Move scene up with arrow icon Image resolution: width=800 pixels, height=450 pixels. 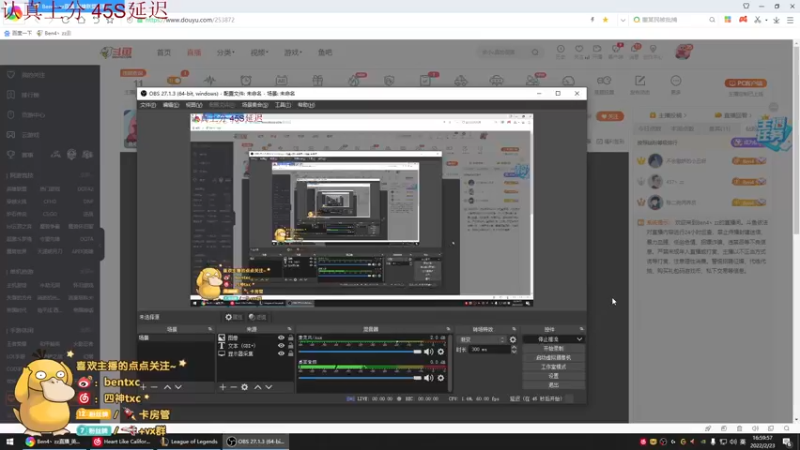coord(167,387)
